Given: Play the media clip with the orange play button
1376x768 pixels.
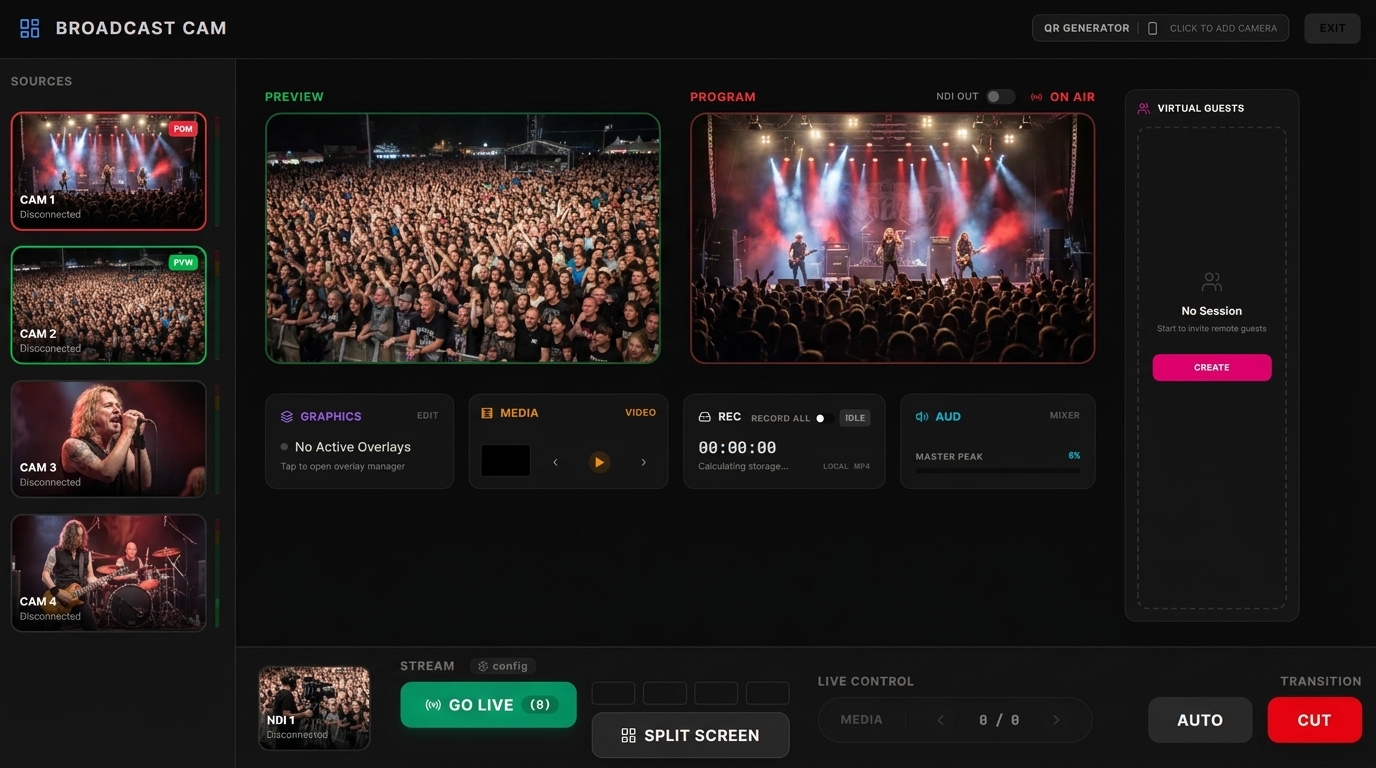Looking at the screenshot, I should tap(599, 462).
